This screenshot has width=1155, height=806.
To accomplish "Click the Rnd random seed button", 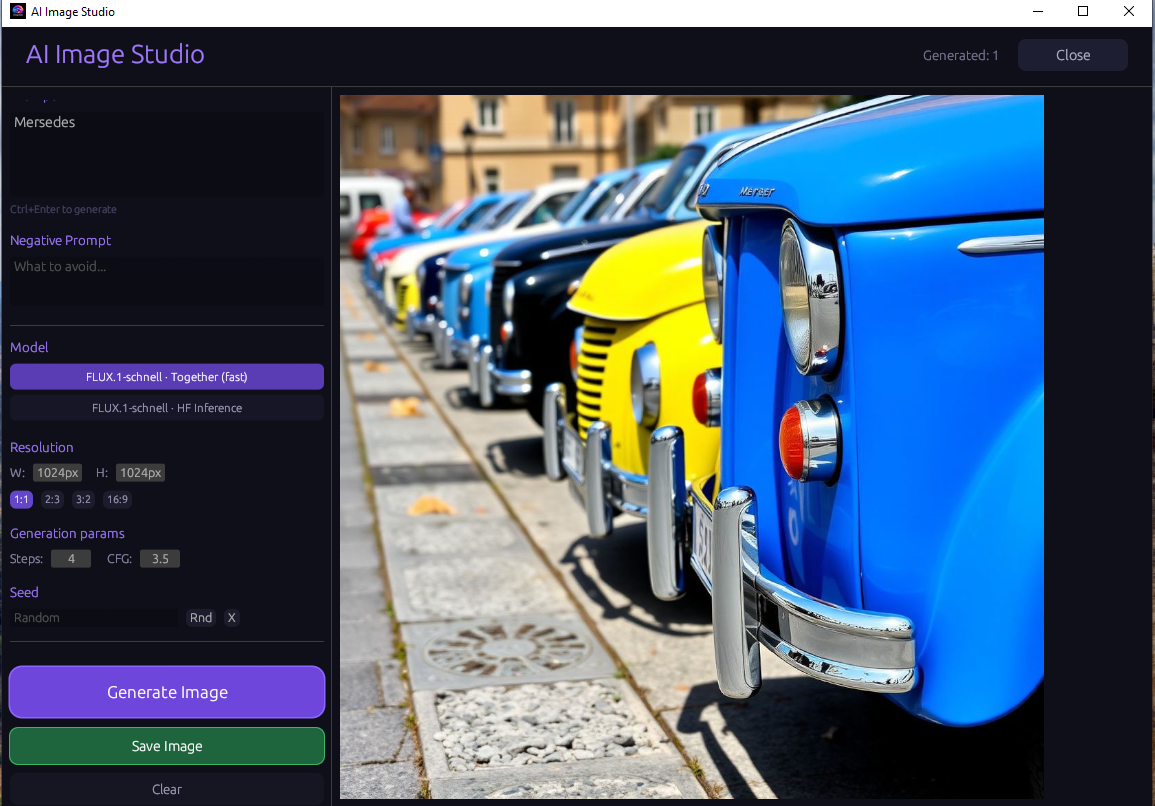I will (200, 618).
